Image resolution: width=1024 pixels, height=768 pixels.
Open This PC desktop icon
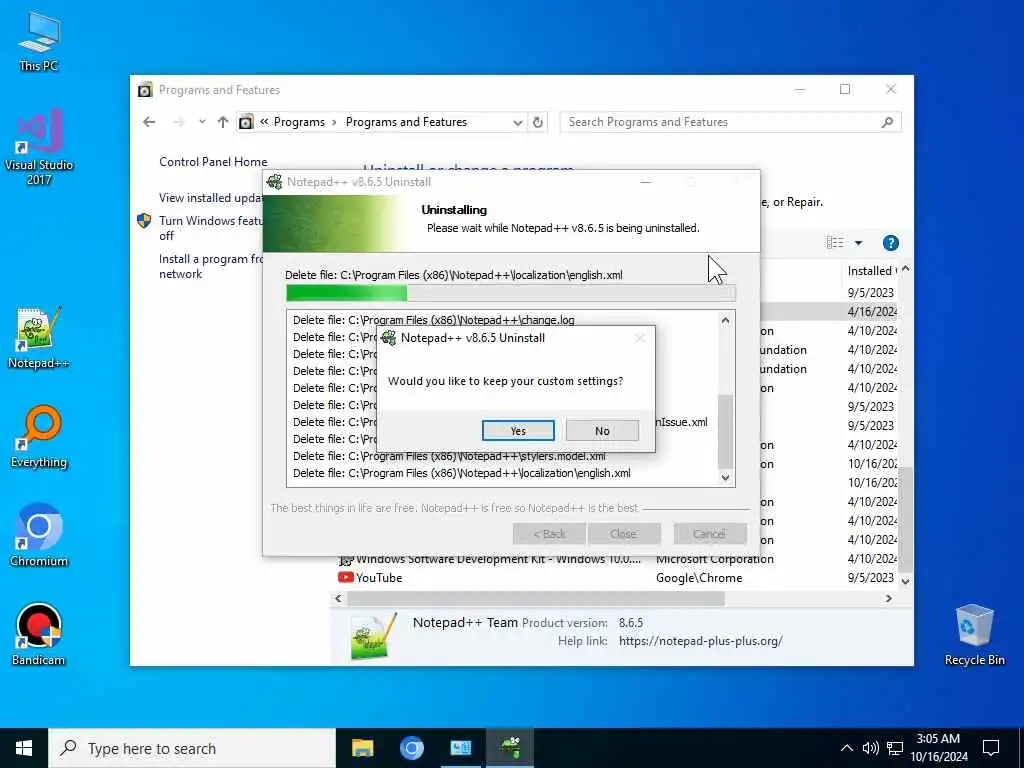tap(39, 41)
